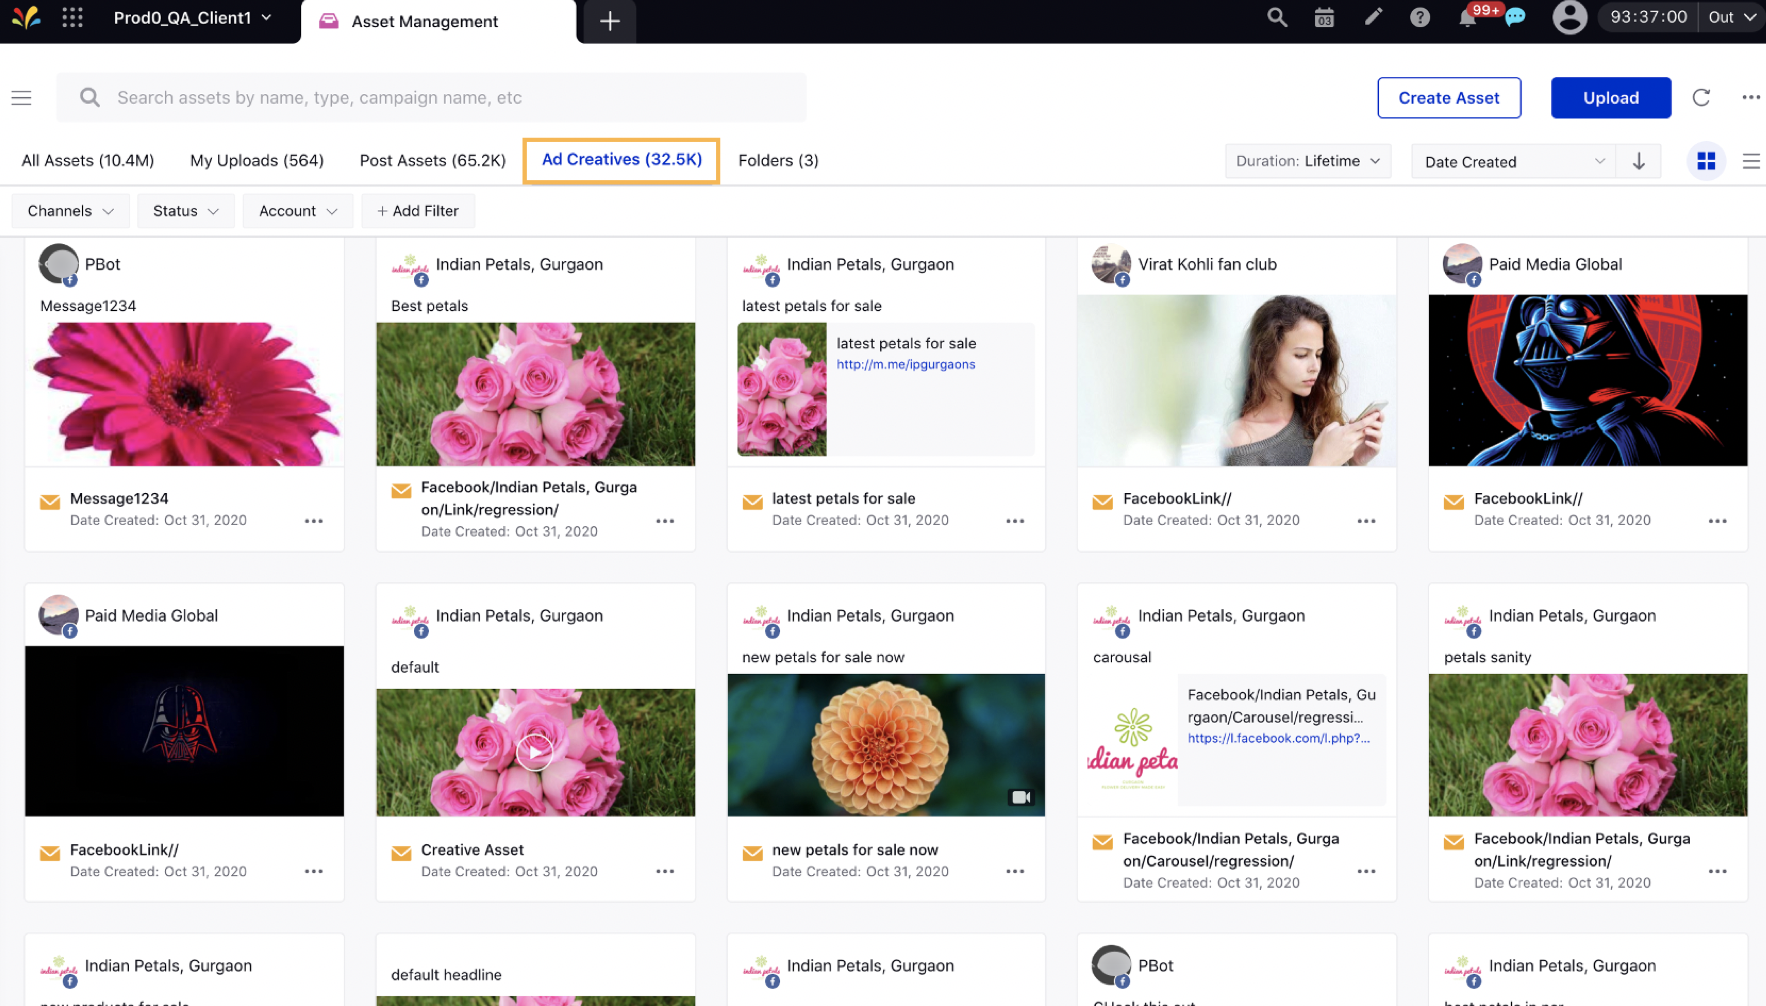Select the Folders (3) tab
Image resolution: width=1766 pixels, height=1006 pixels.
point(778,160)
